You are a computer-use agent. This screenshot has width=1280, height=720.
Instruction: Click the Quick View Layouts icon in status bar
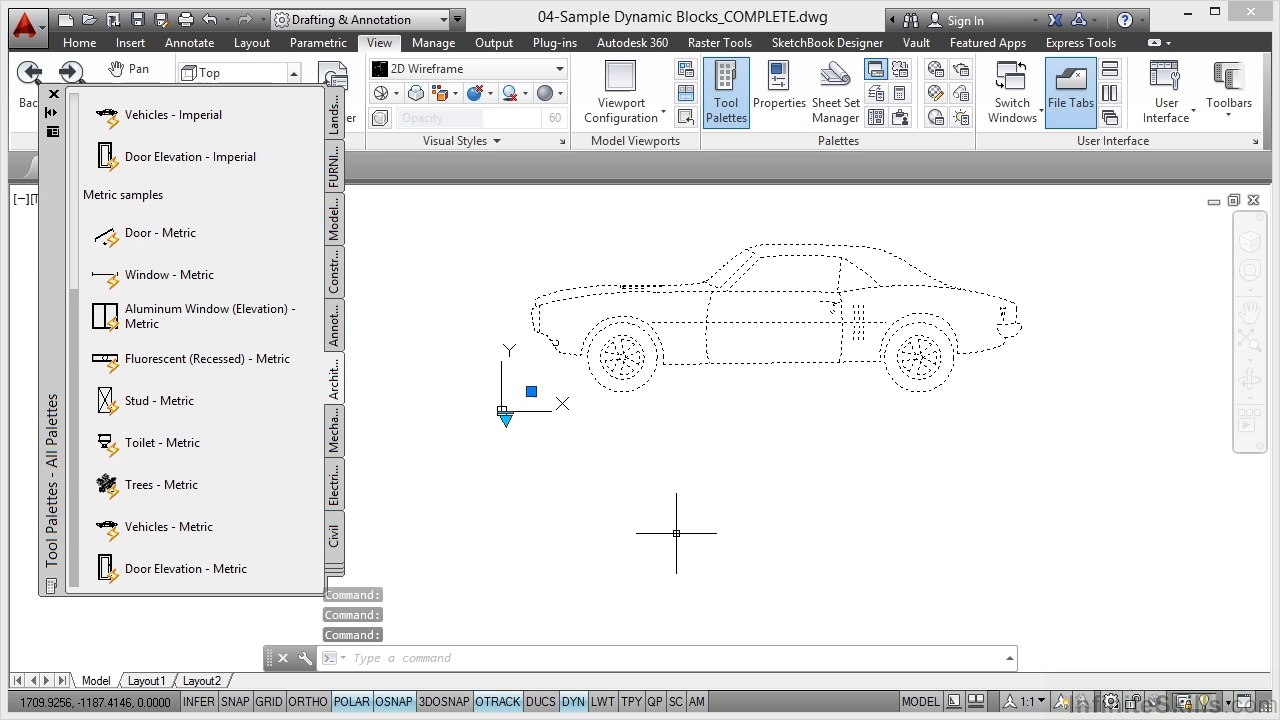(x=976, y=702)
